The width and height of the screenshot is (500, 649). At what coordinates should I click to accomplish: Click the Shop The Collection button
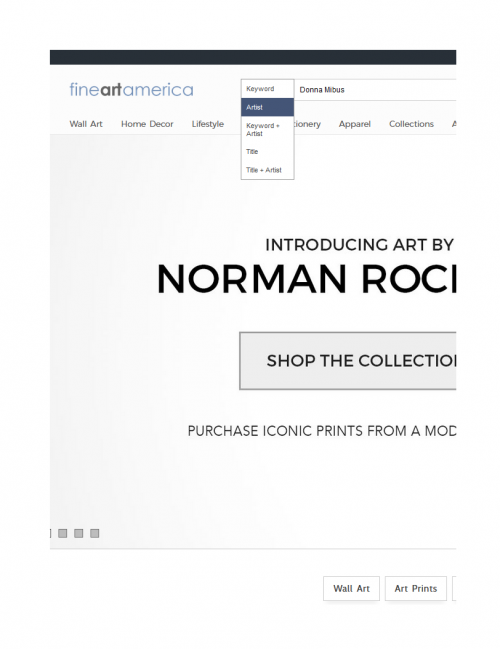pos(348,361)
